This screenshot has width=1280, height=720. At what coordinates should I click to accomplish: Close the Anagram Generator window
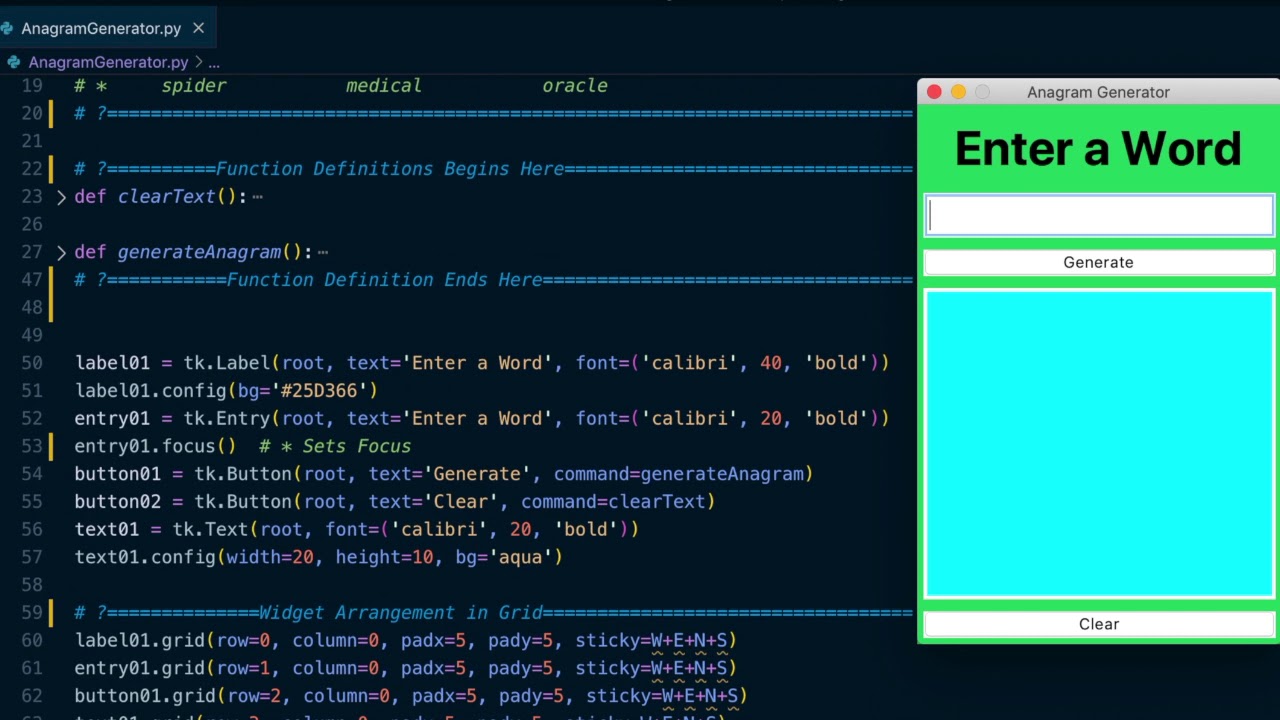point(934,92)
